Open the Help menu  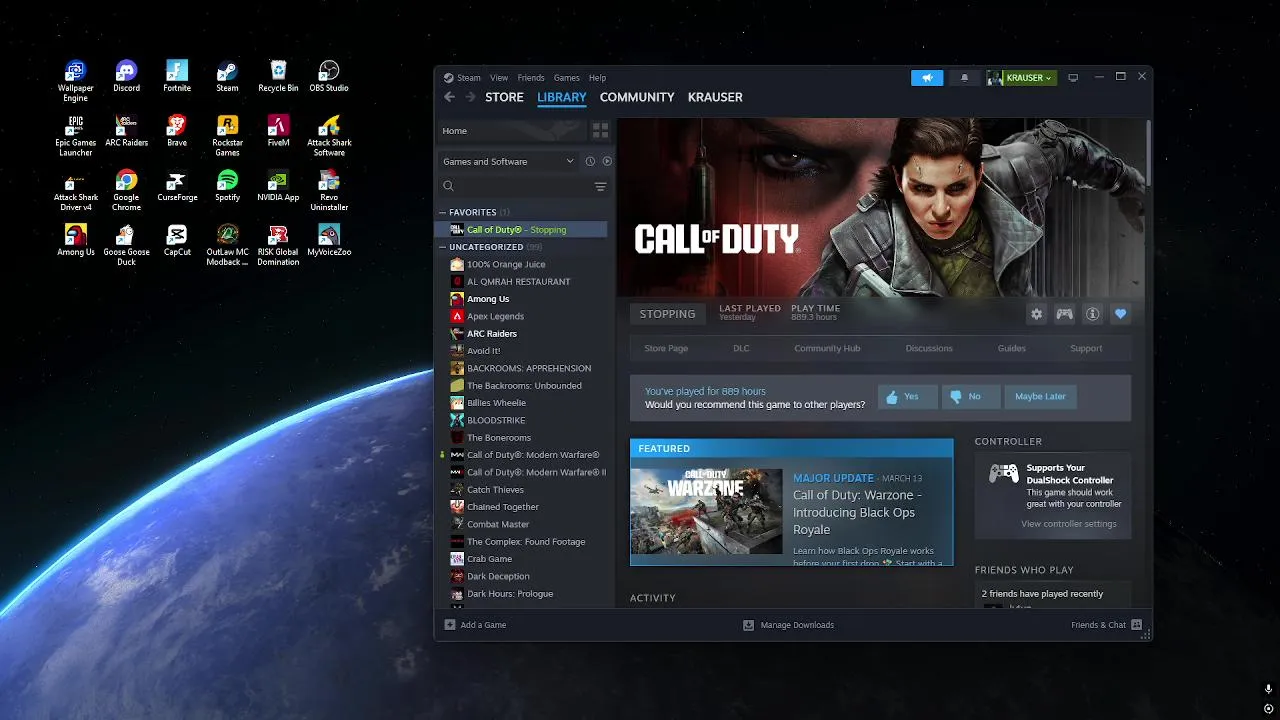point(597,78)
